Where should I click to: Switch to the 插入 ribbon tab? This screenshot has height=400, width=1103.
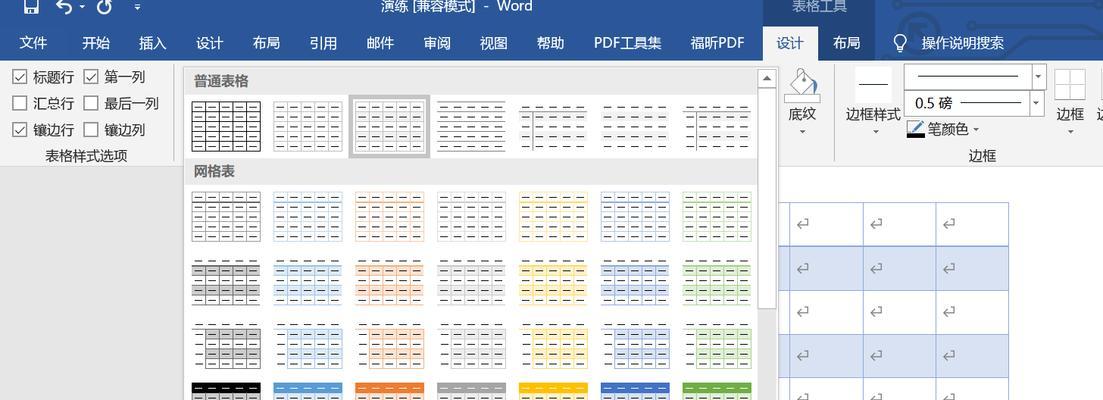(x=153, y=44)
